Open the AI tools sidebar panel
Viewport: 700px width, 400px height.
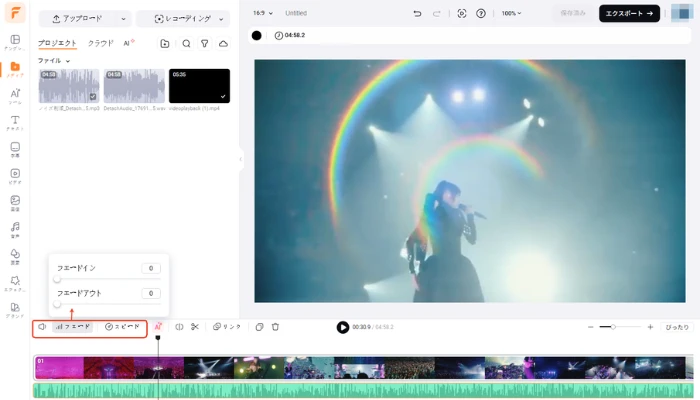coord(15,96)
